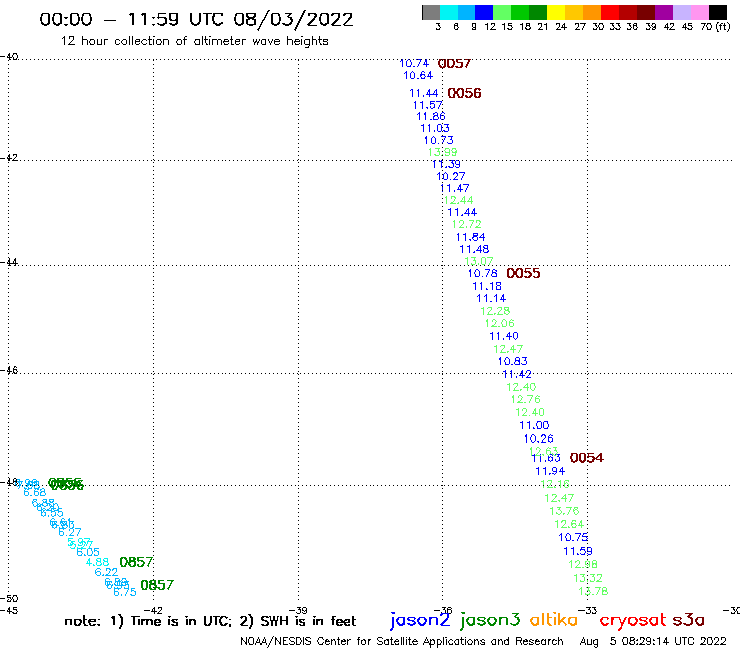
Task: Click the 12.44 wave height value
Action: pyautogui.click(x=458, y=201)
